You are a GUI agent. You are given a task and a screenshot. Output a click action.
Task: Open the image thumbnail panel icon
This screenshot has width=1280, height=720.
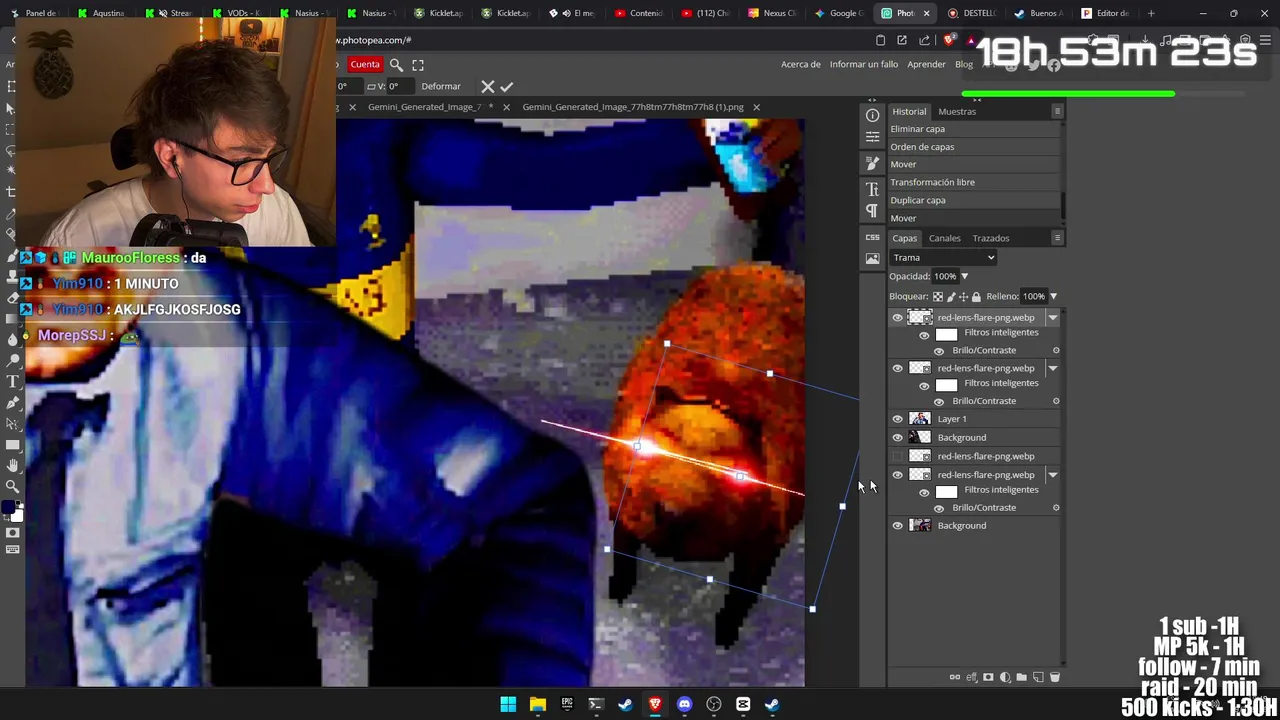(872, 259)
